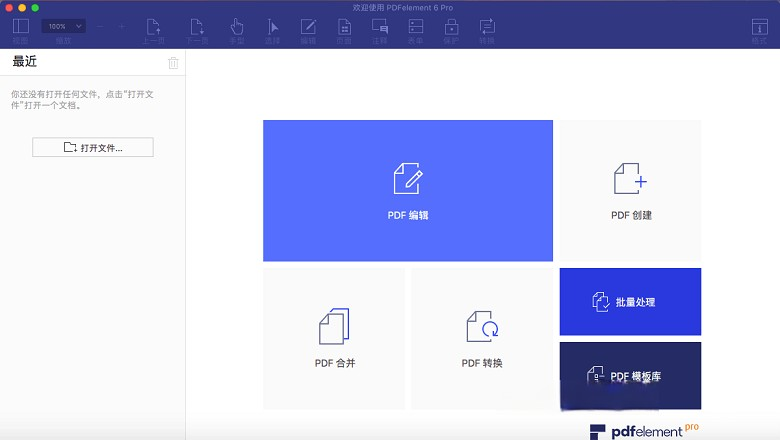This screenshot has height=440, width=780.
Task: Open the PDF 合并 tile
Action: tap(334, 339)
